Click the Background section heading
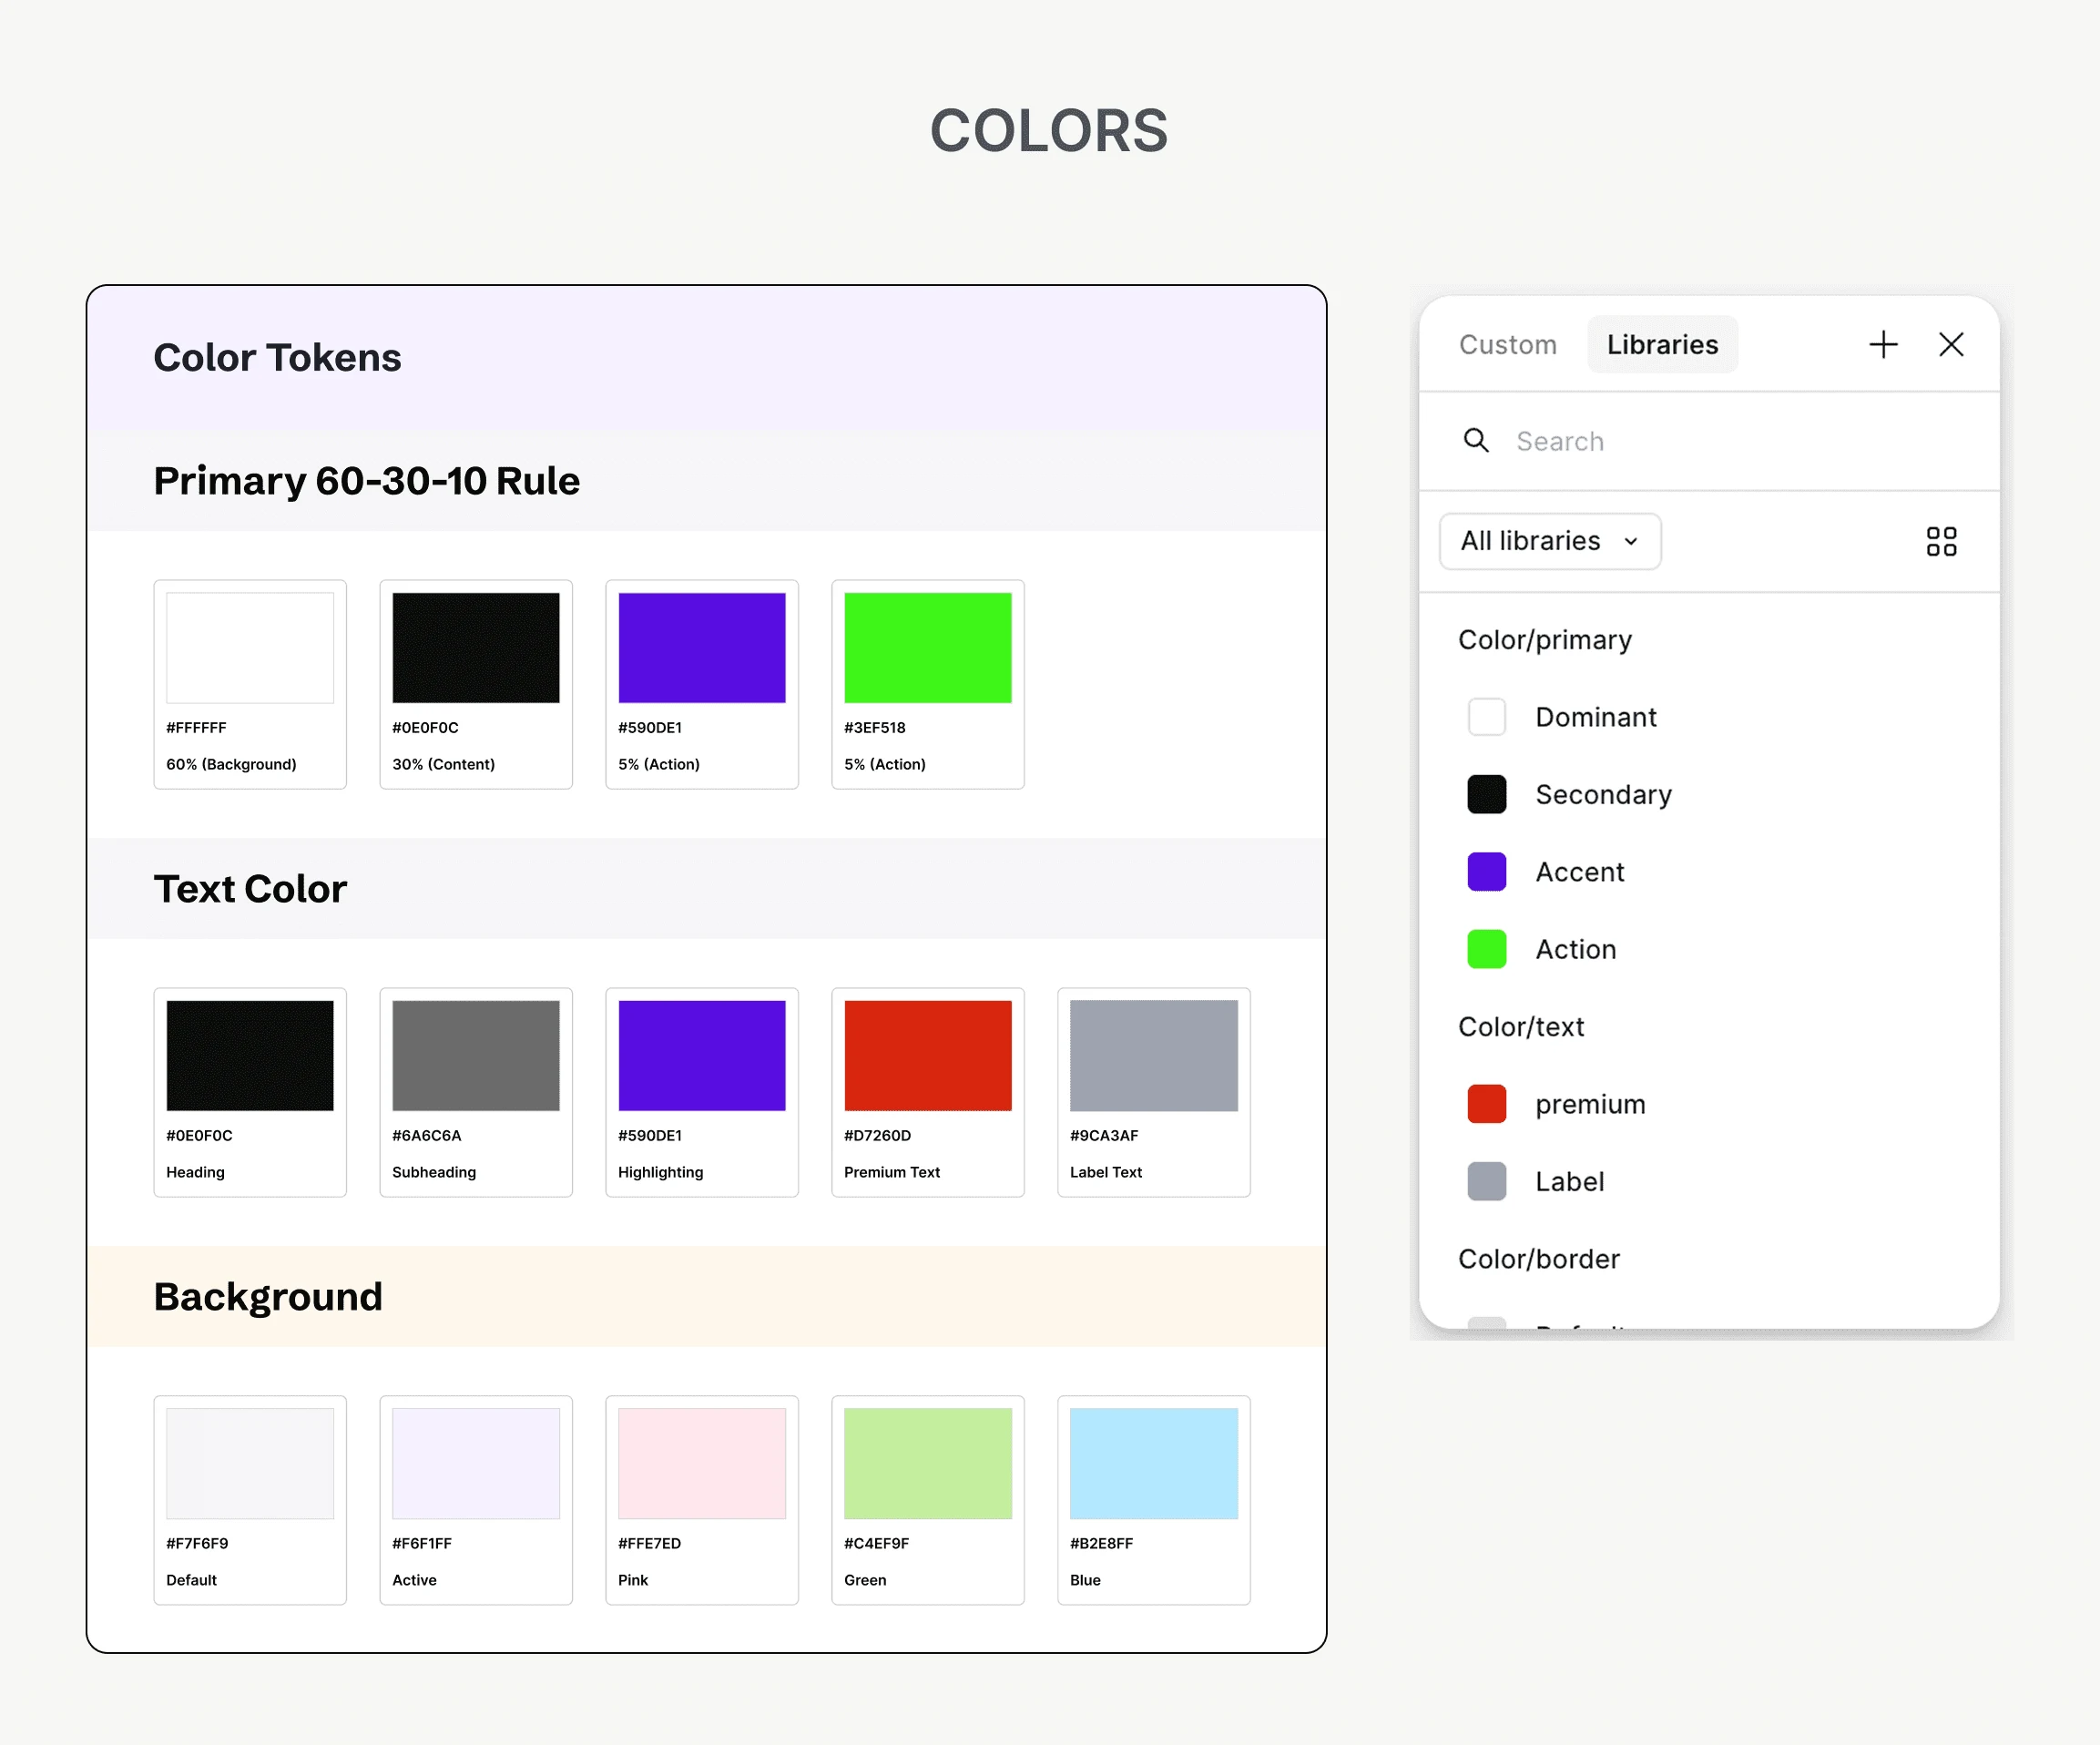The width and height of the screenshot is (2100, 1745). tap(268, 1297)
